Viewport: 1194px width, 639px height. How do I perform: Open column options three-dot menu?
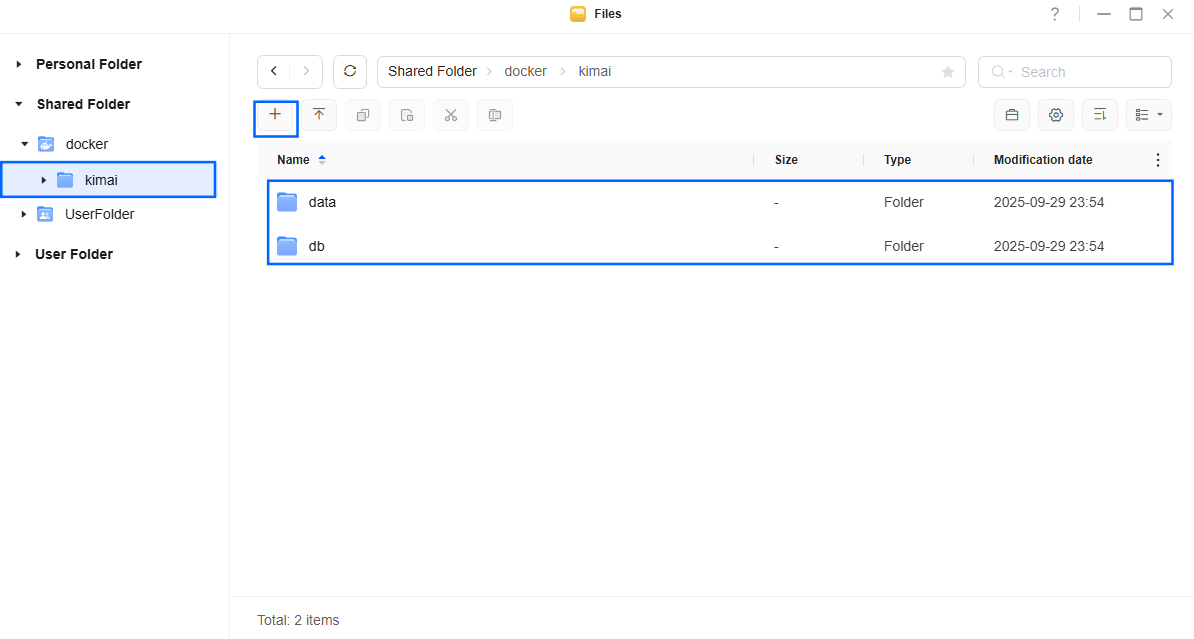(1157, 160)
